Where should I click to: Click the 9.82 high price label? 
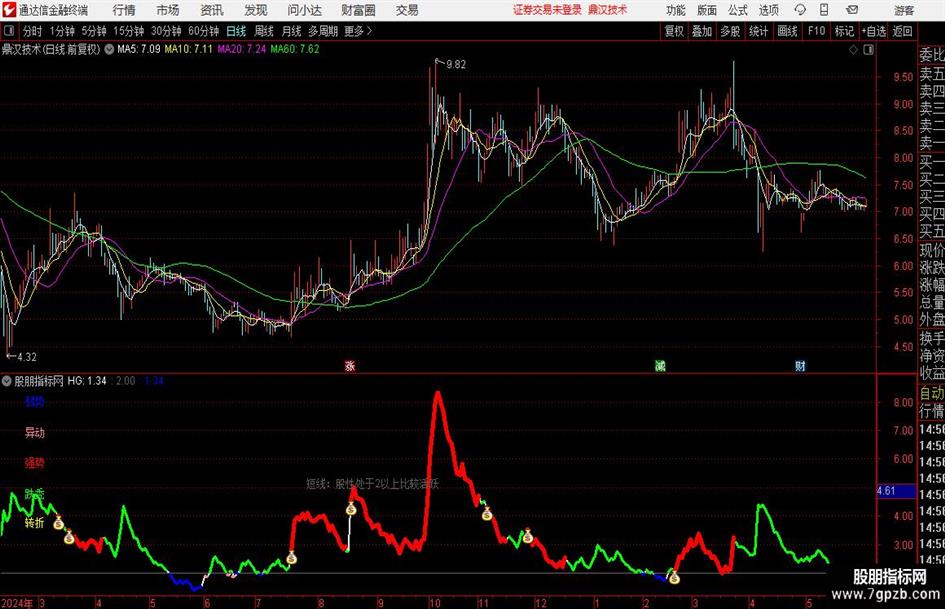pyautogui.click(x=456, y=65)
